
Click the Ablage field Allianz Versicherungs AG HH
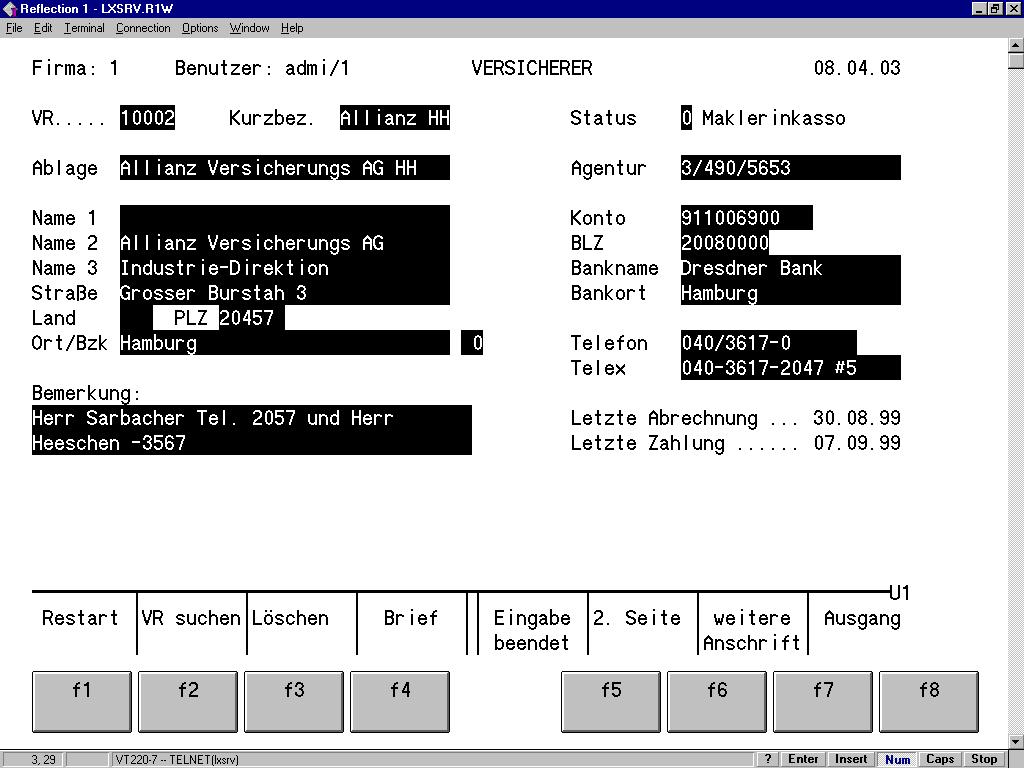pos(285,168)
